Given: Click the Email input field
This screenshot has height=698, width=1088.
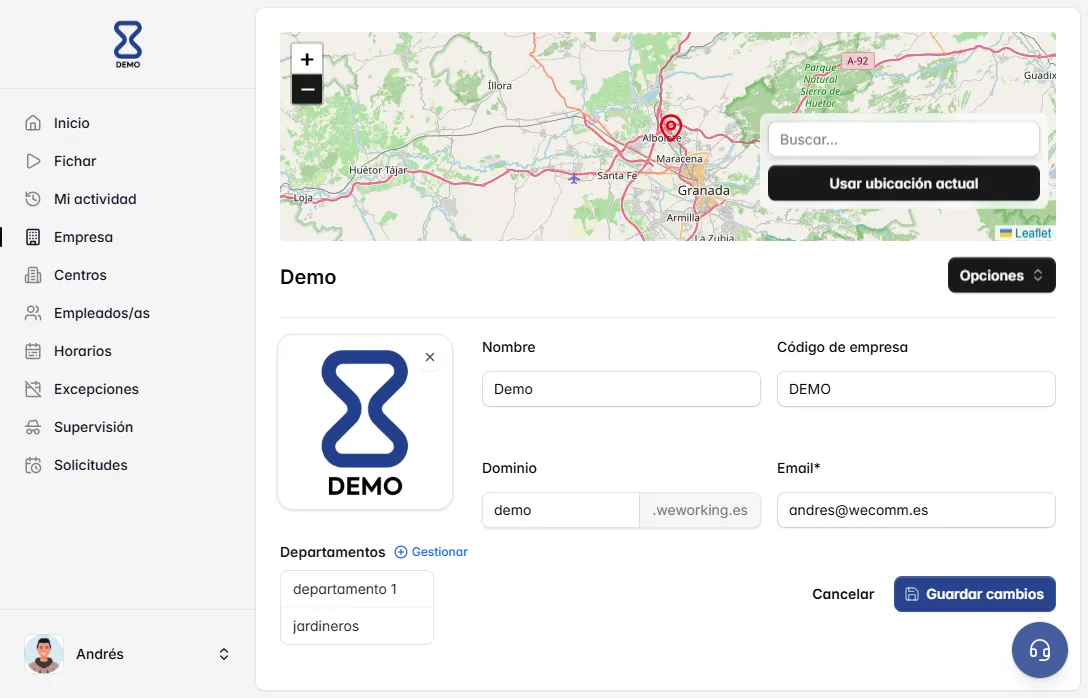Looking at the screenshot, I should pos(916,510).
